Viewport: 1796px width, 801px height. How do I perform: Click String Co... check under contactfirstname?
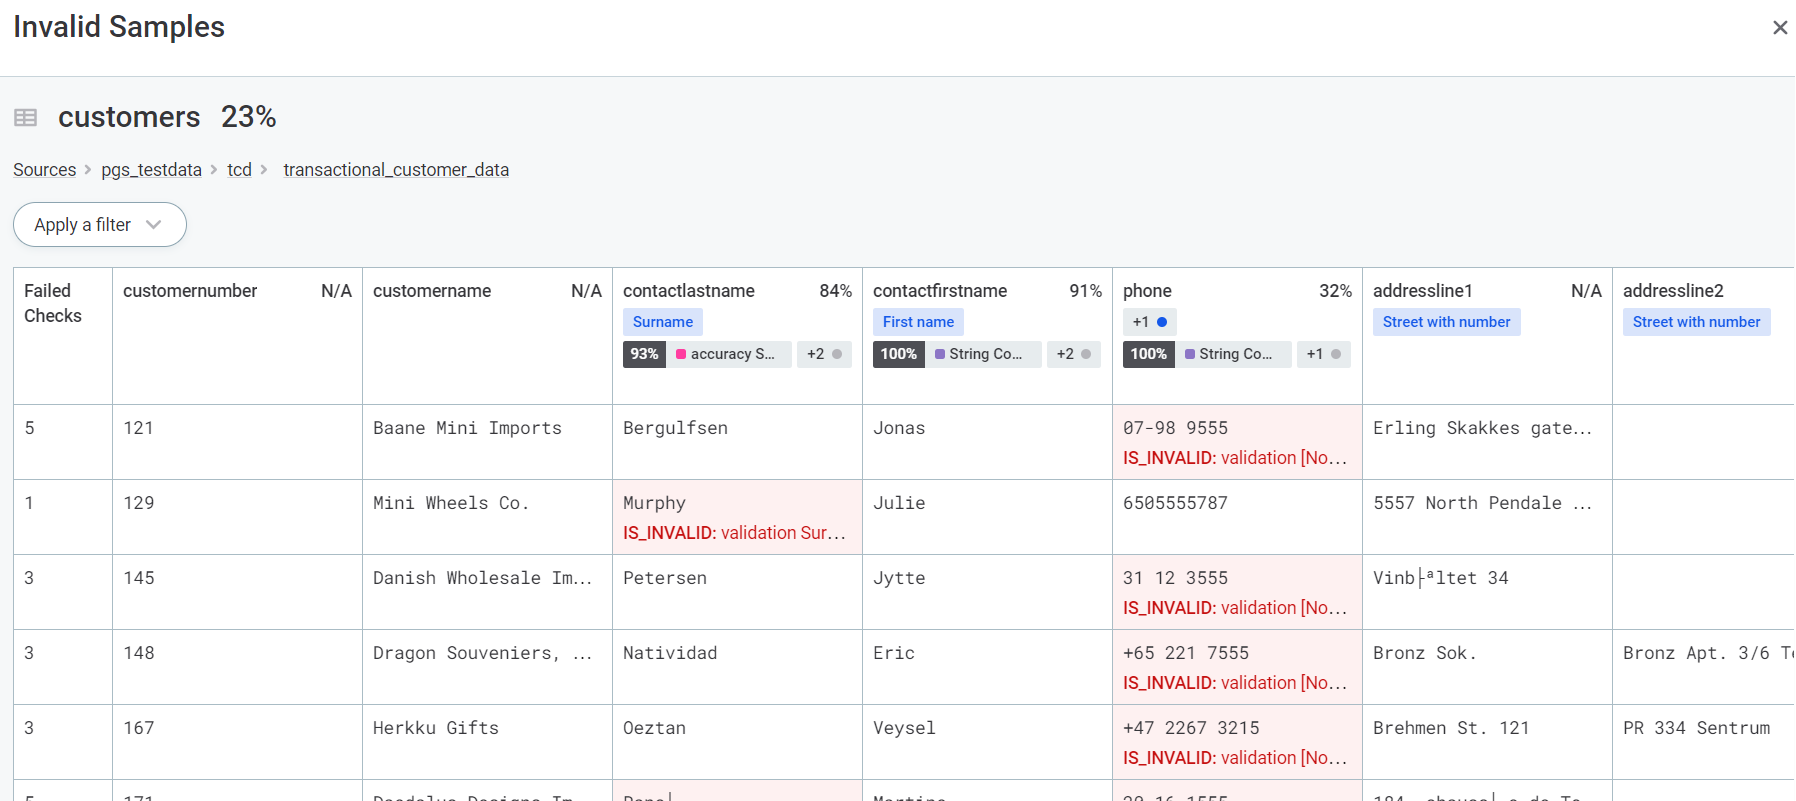(x=977, y=354)
